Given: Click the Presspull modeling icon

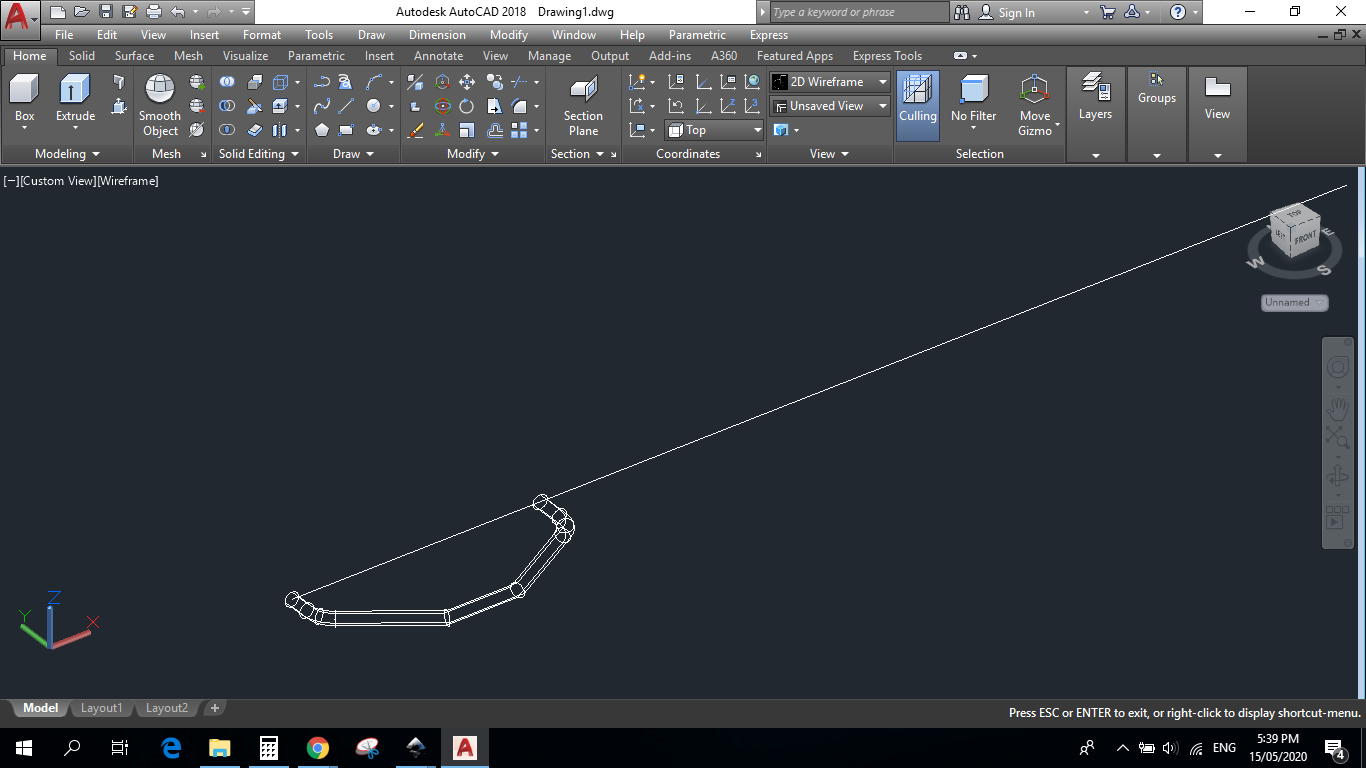Looking at the screenshot, I should (x=119, y=106).
